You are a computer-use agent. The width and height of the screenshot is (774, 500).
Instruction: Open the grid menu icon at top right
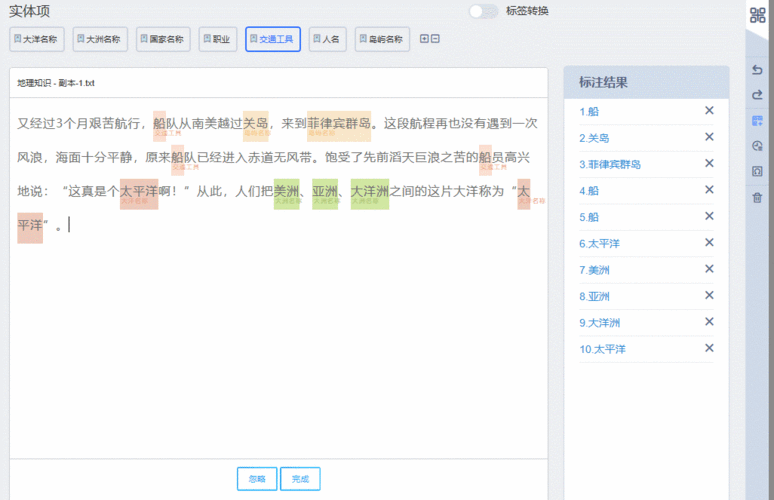click(757, 15)
